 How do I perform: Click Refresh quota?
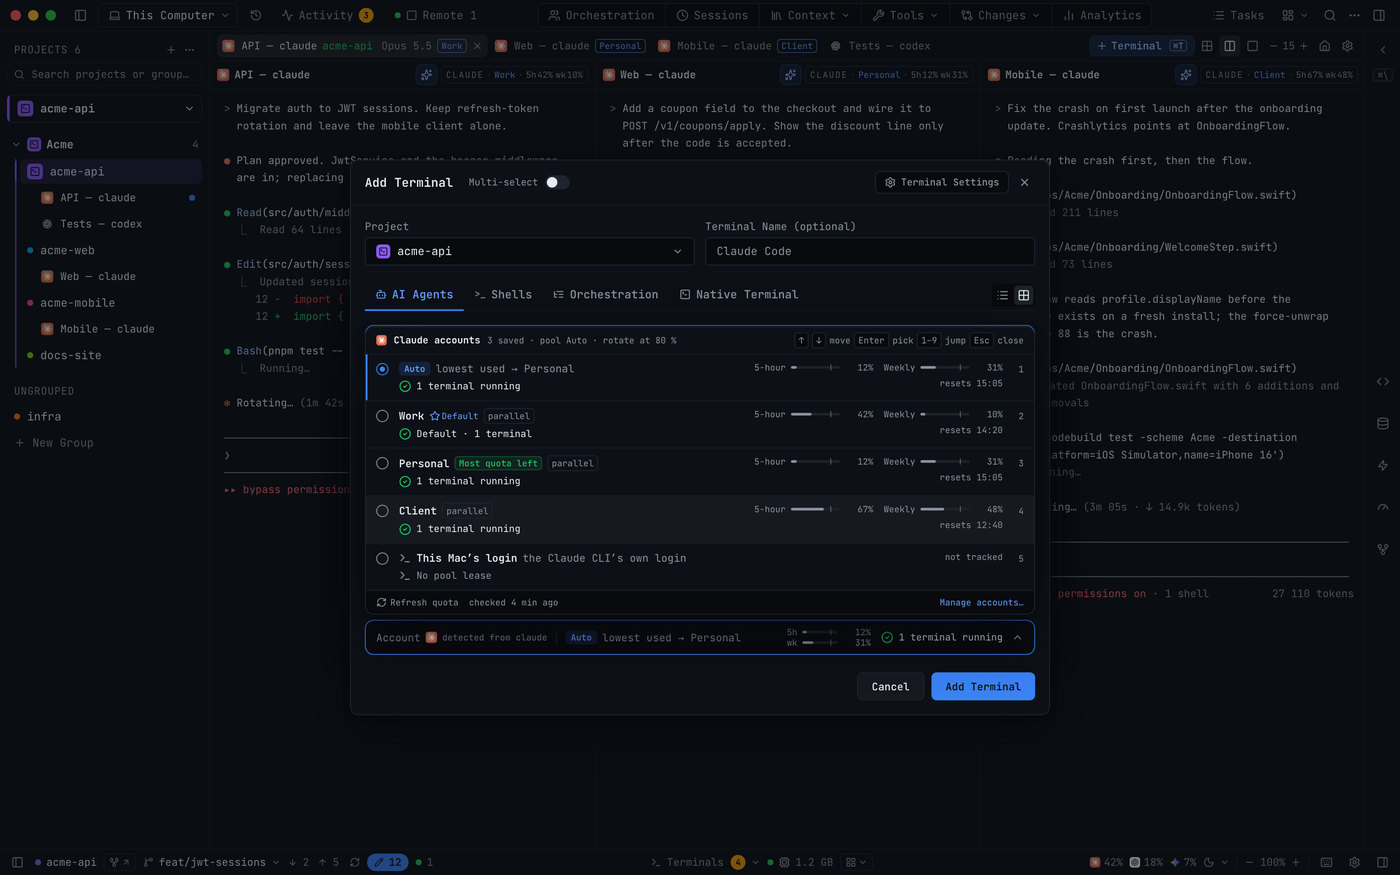click(417, 602)
